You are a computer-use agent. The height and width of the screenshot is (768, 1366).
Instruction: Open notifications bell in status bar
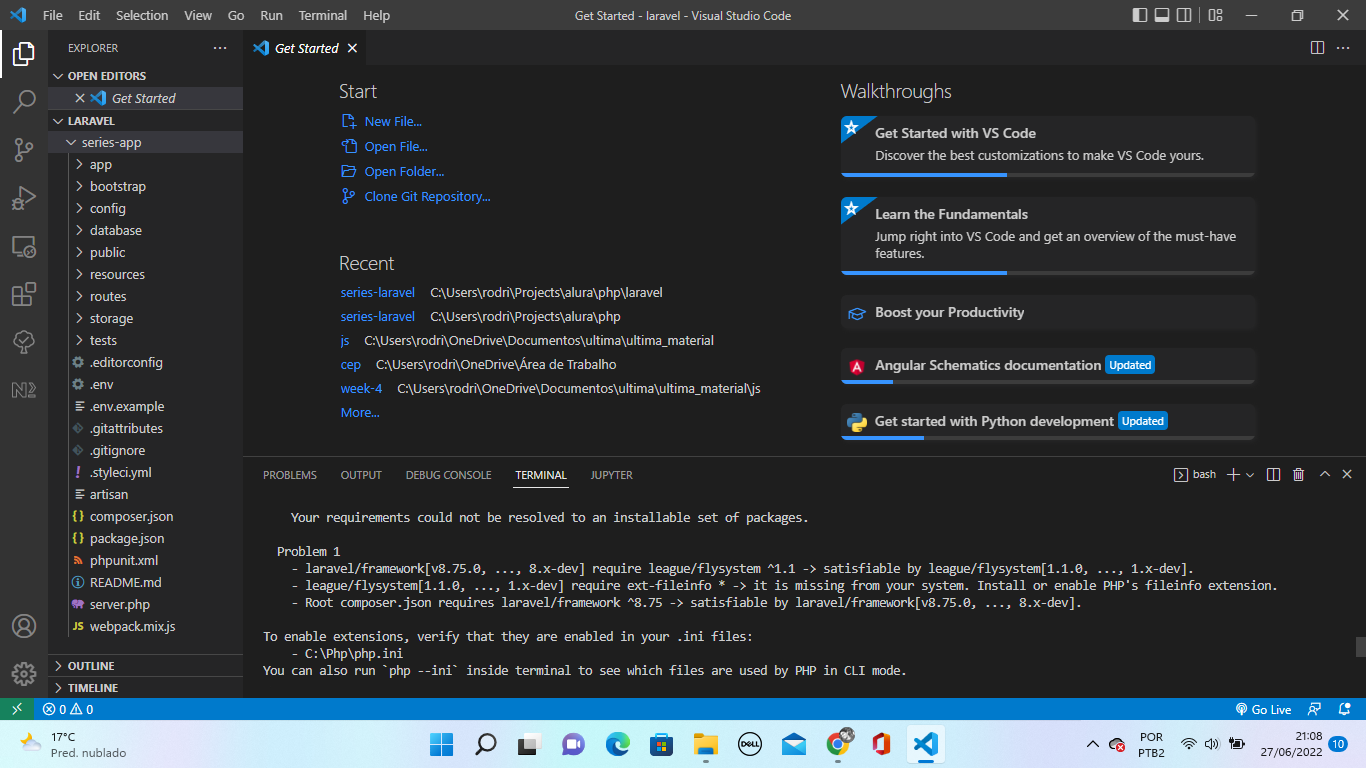click(x=1347, y=709)
